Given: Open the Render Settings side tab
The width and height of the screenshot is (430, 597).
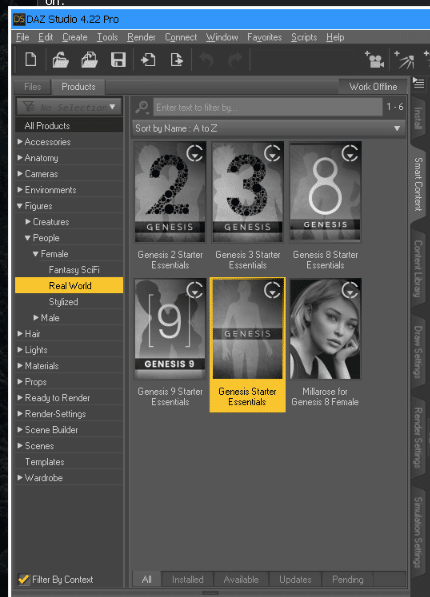Looking at the screenshot, I should point(418,437).
